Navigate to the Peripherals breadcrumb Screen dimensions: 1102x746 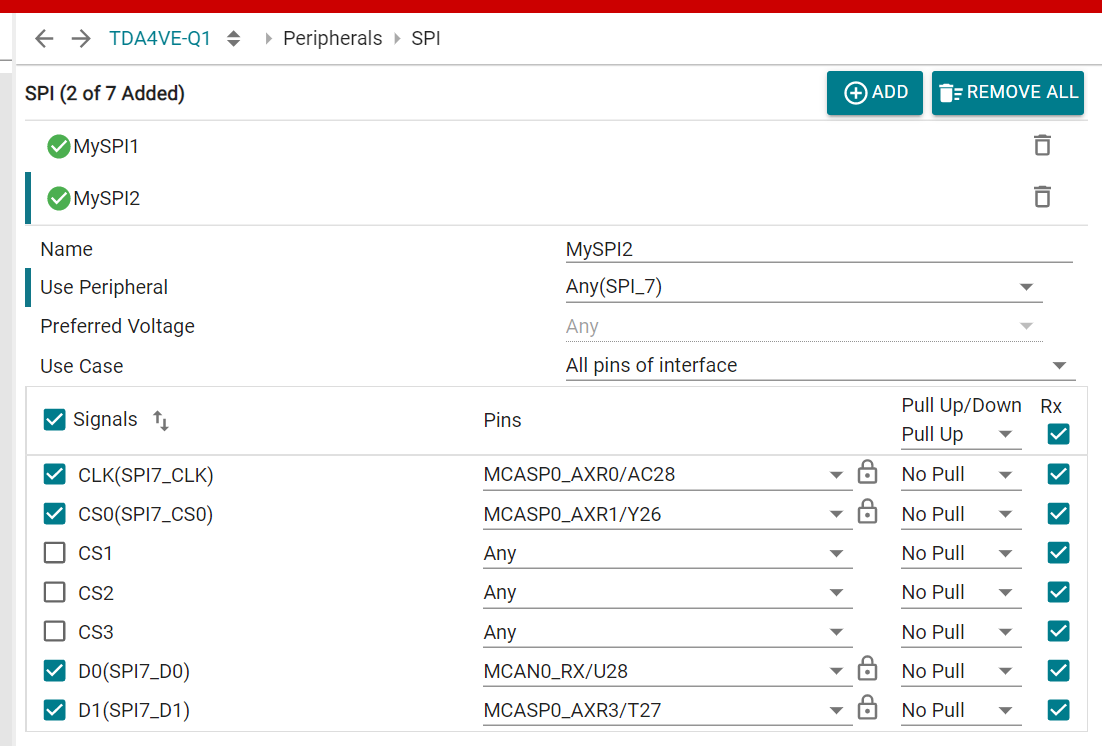point(332,38)
